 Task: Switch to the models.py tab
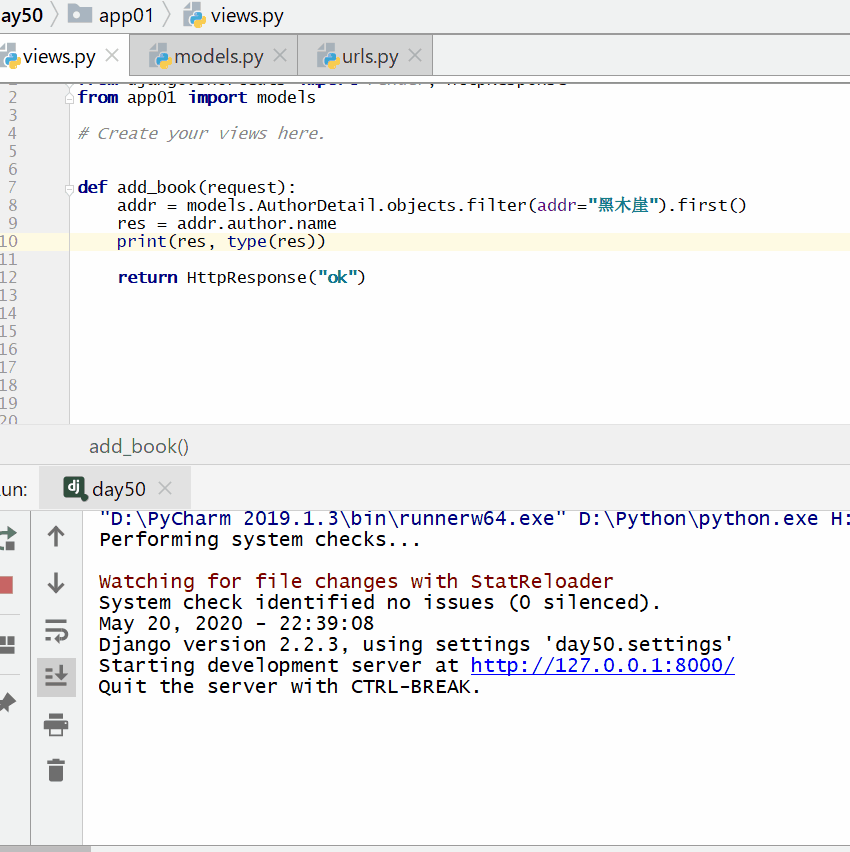[218, 57]
